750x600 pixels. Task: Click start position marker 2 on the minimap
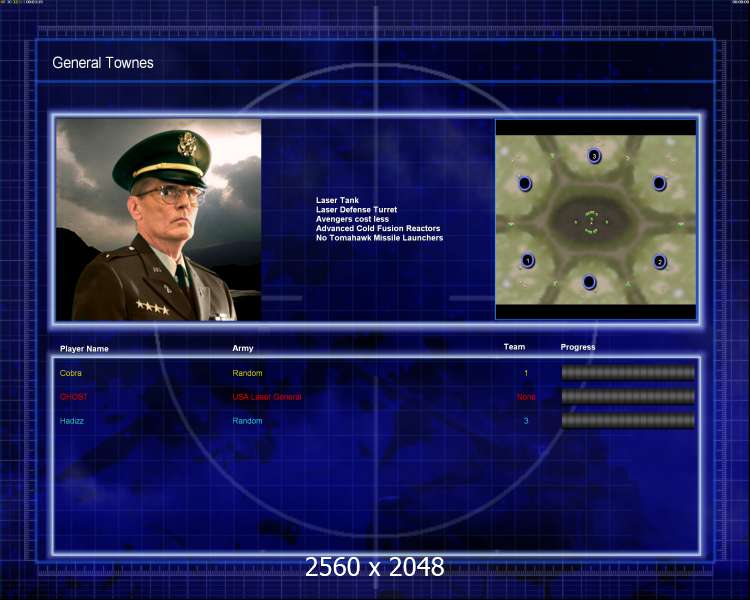[x=660, y=262]
